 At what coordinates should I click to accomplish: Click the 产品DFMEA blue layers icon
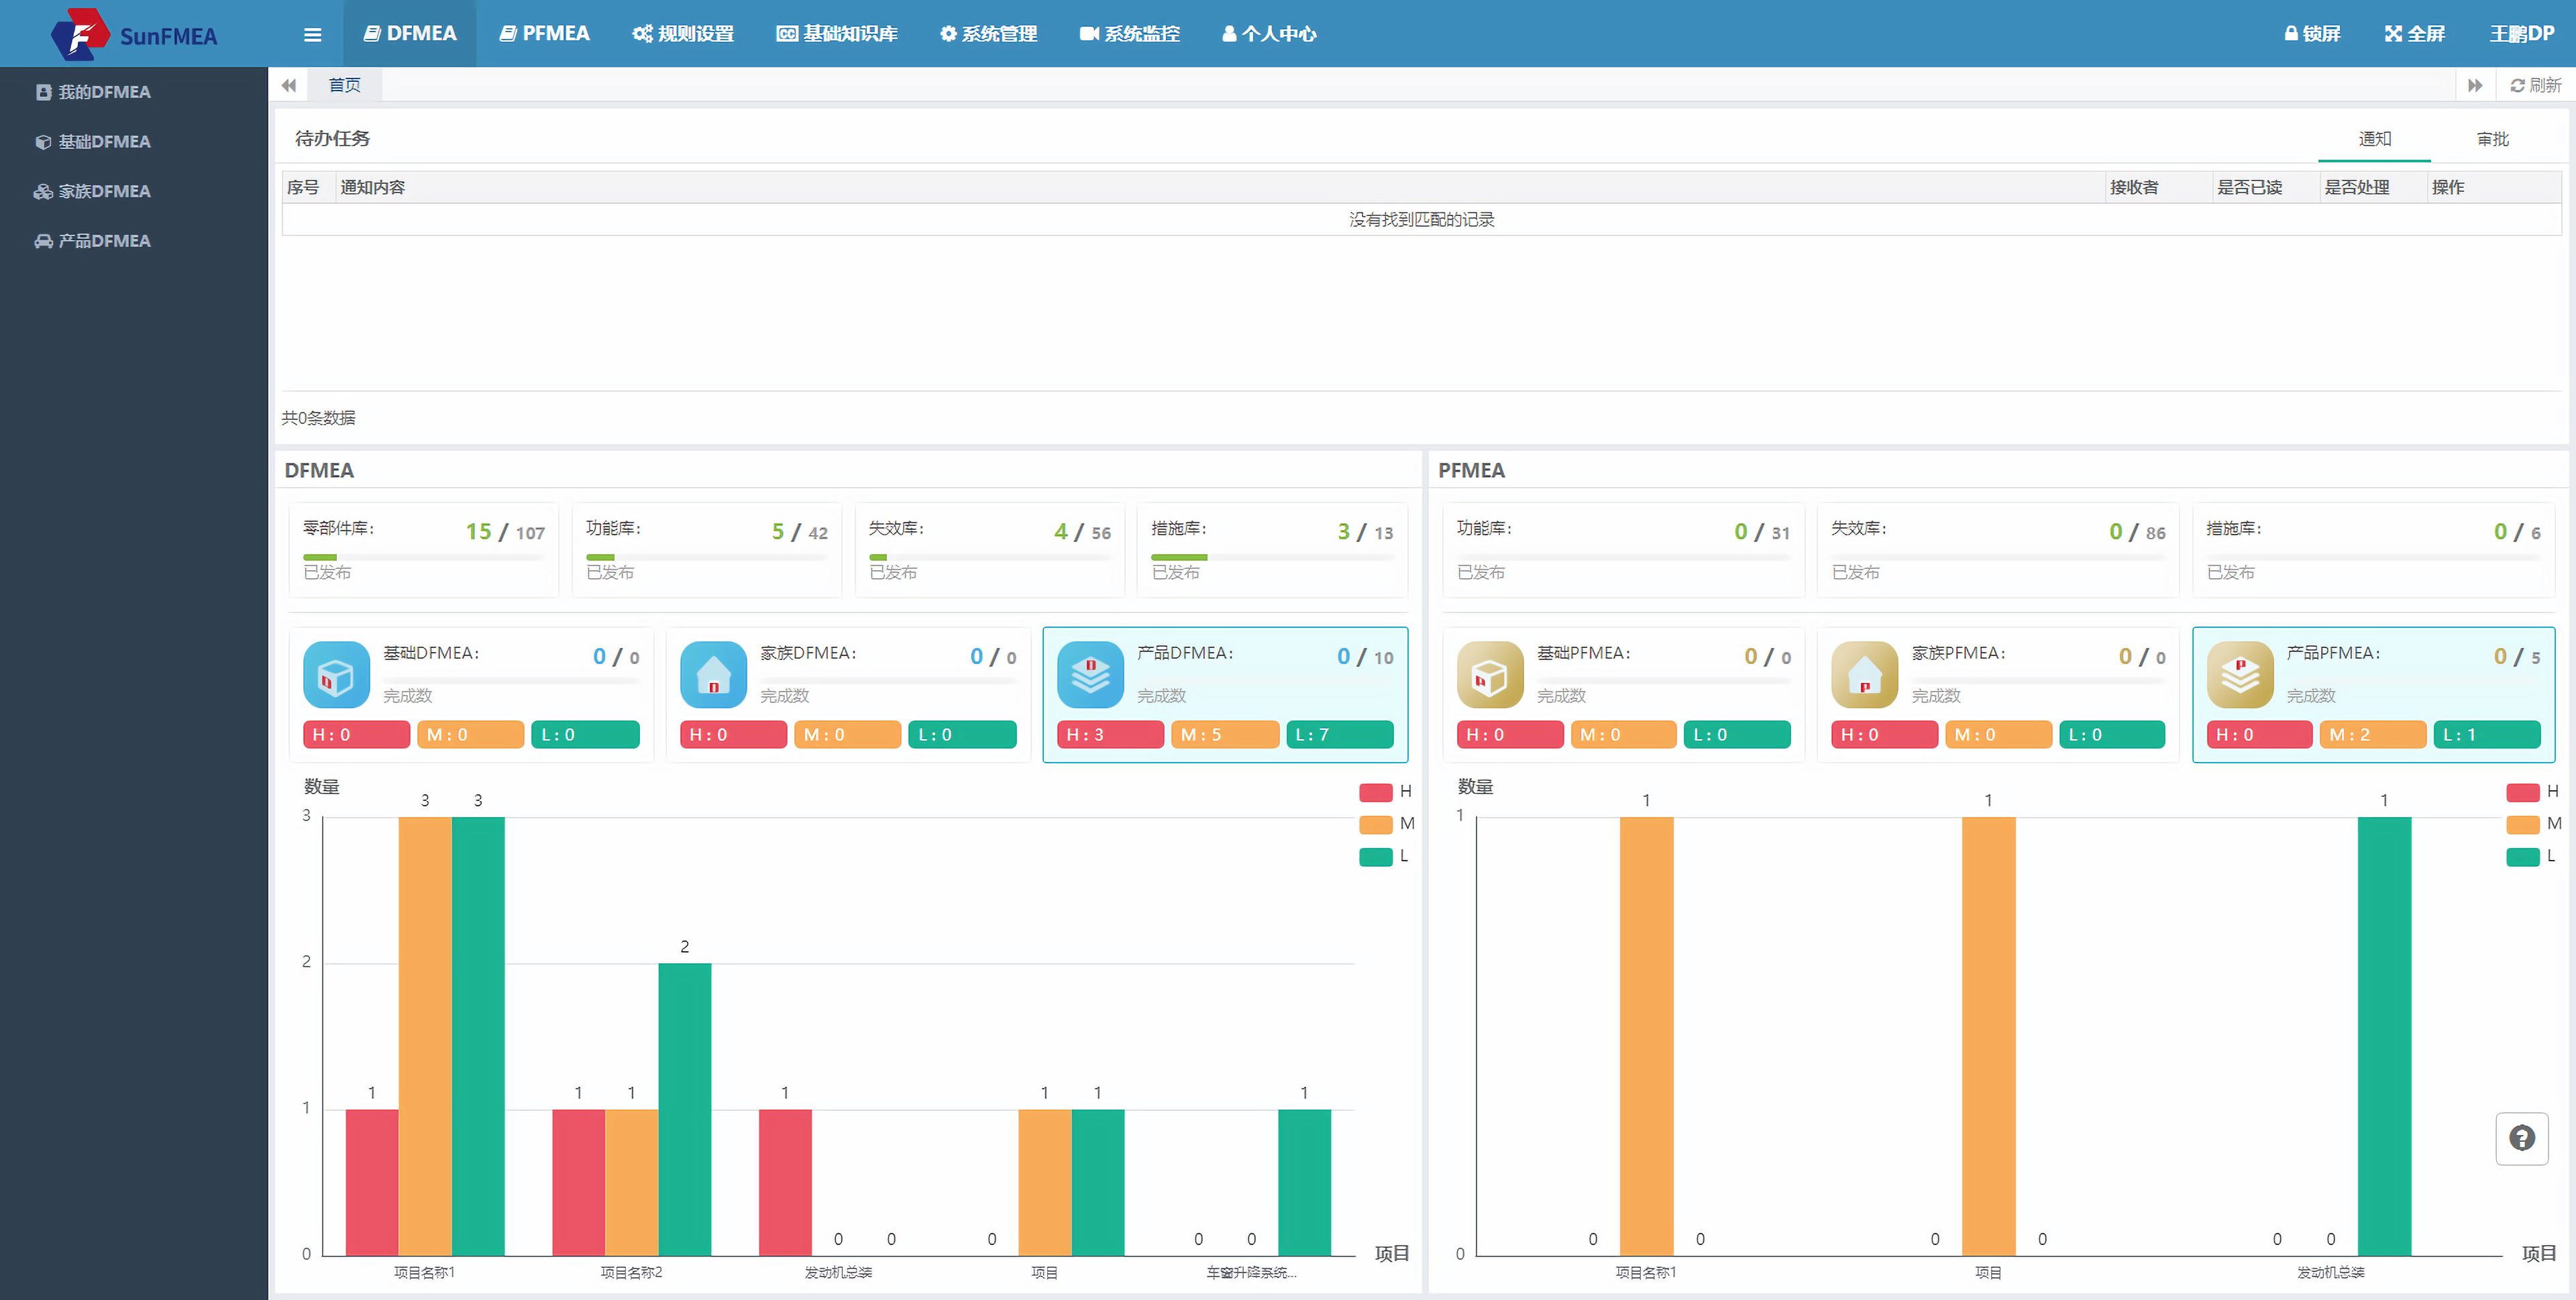pos(1090,675)
